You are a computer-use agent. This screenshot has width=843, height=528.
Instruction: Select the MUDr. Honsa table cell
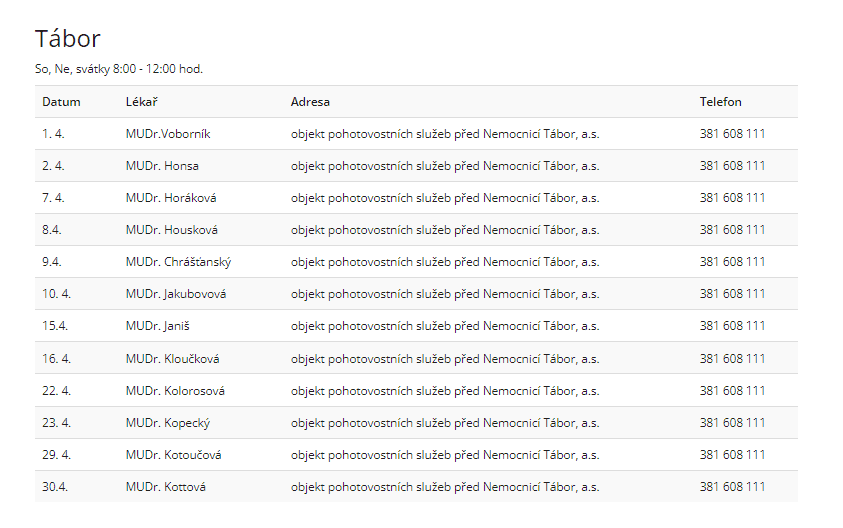point(162,166)
